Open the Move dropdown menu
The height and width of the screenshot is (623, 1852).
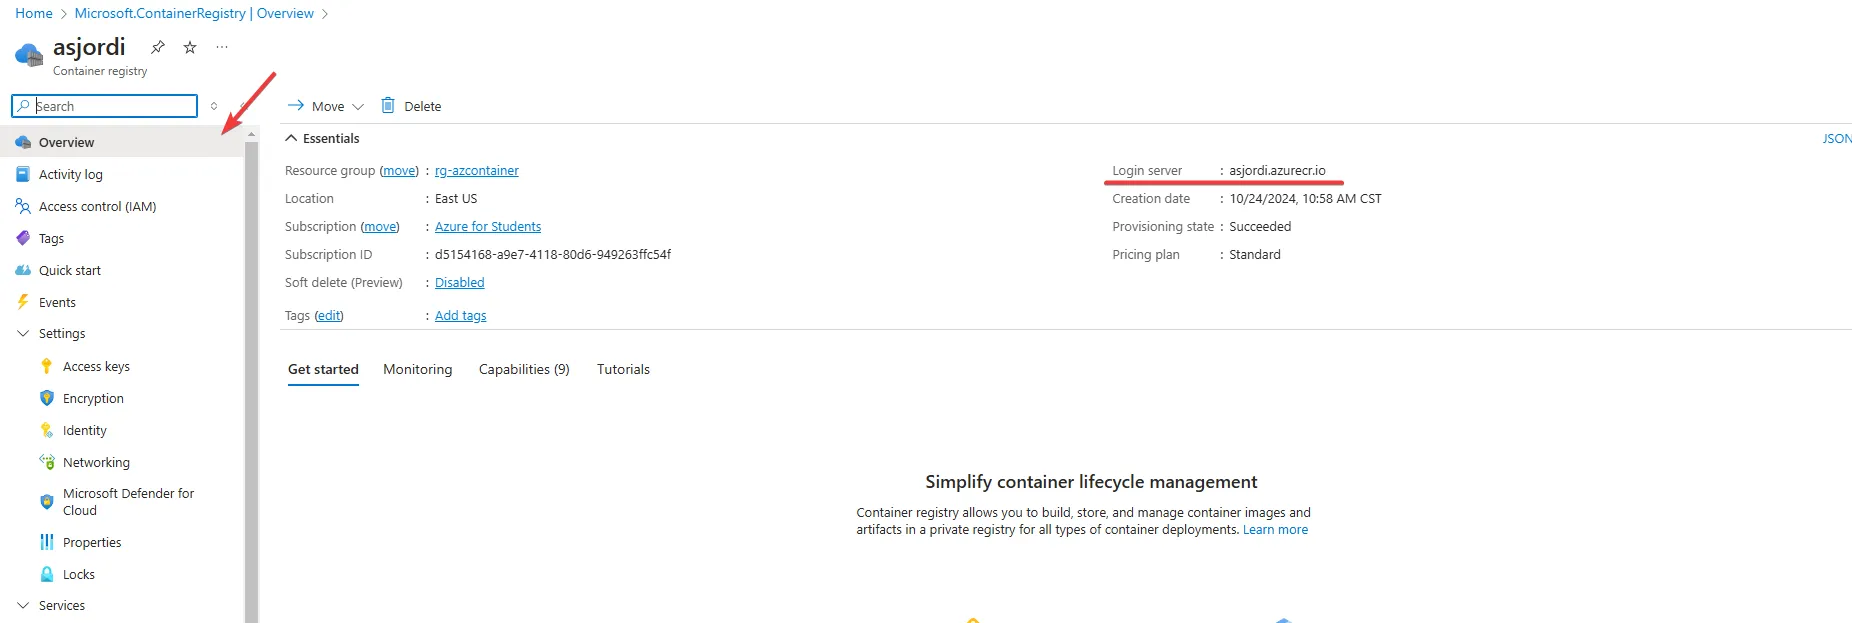(326, 106)
